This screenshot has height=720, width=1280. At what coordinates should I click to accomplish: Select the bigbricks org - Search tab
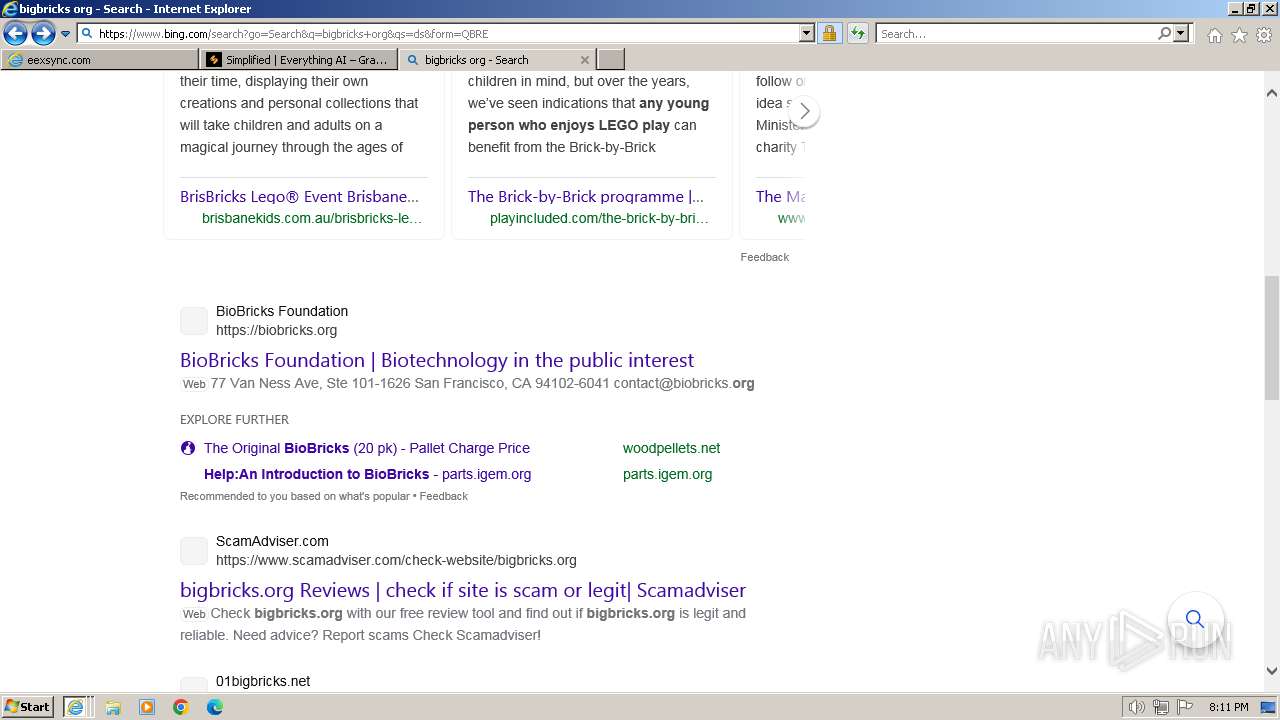[x=488, y=60]
